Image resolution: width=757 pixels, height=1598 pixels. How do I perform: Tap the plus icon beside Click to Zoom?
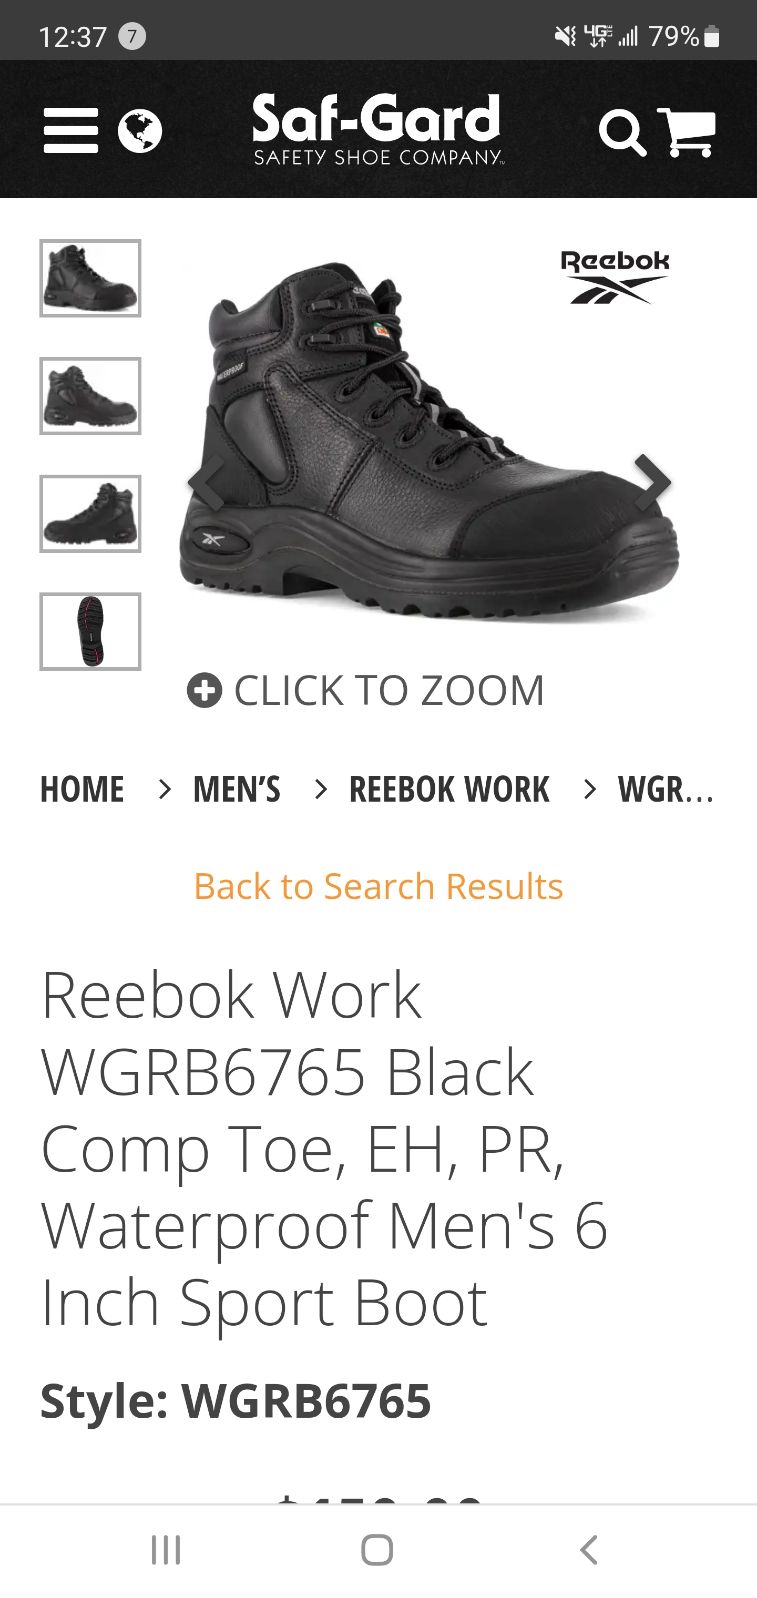(204, 690)
